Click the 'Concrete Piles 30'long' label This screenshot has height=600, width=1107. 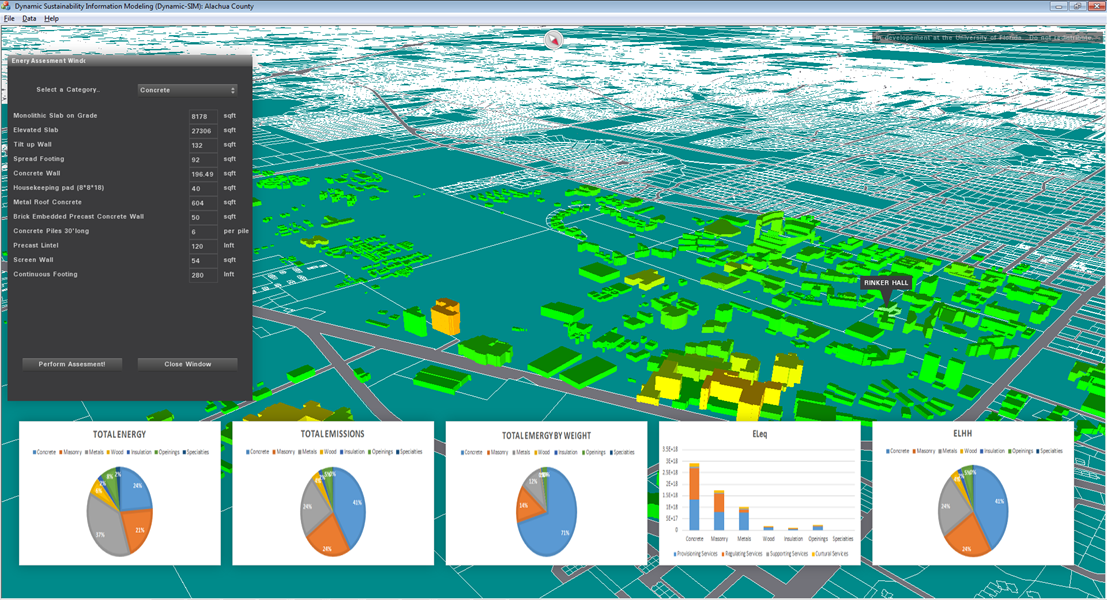51,231
